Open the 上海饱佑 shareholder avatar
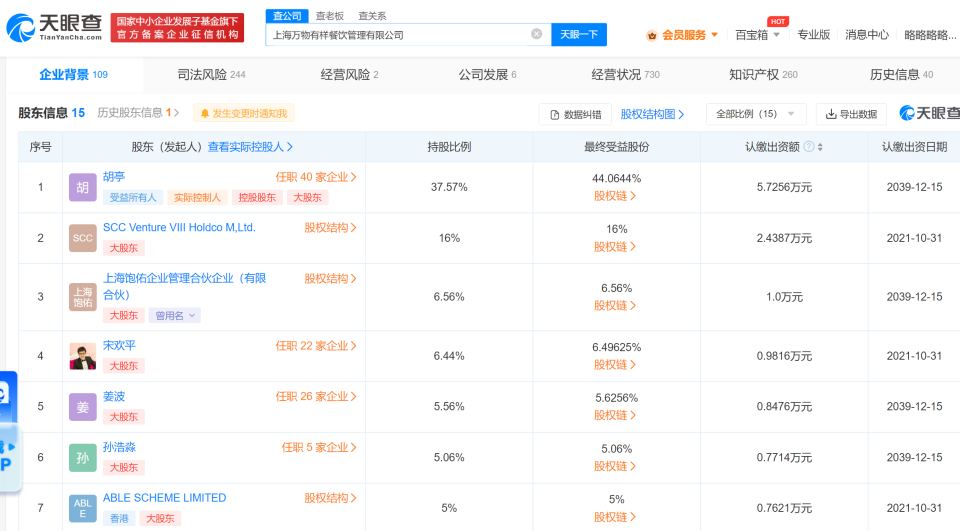Viewport: 960px width, 531px height. pyautogui.click(x=83, y=297)
